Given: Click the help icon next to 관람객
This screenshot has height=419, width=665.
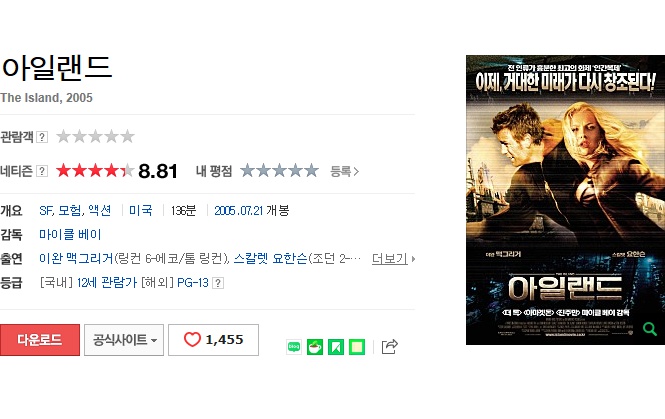Looking at the screenshot, I should point(42,137).
